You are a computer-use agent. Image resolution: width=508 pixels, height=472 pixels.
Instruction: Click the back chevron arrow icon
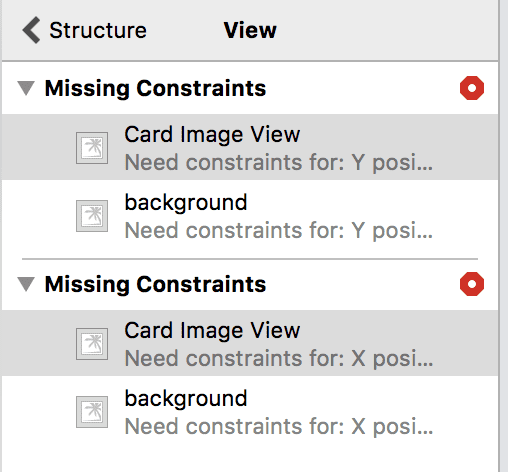tap(31, 30)
